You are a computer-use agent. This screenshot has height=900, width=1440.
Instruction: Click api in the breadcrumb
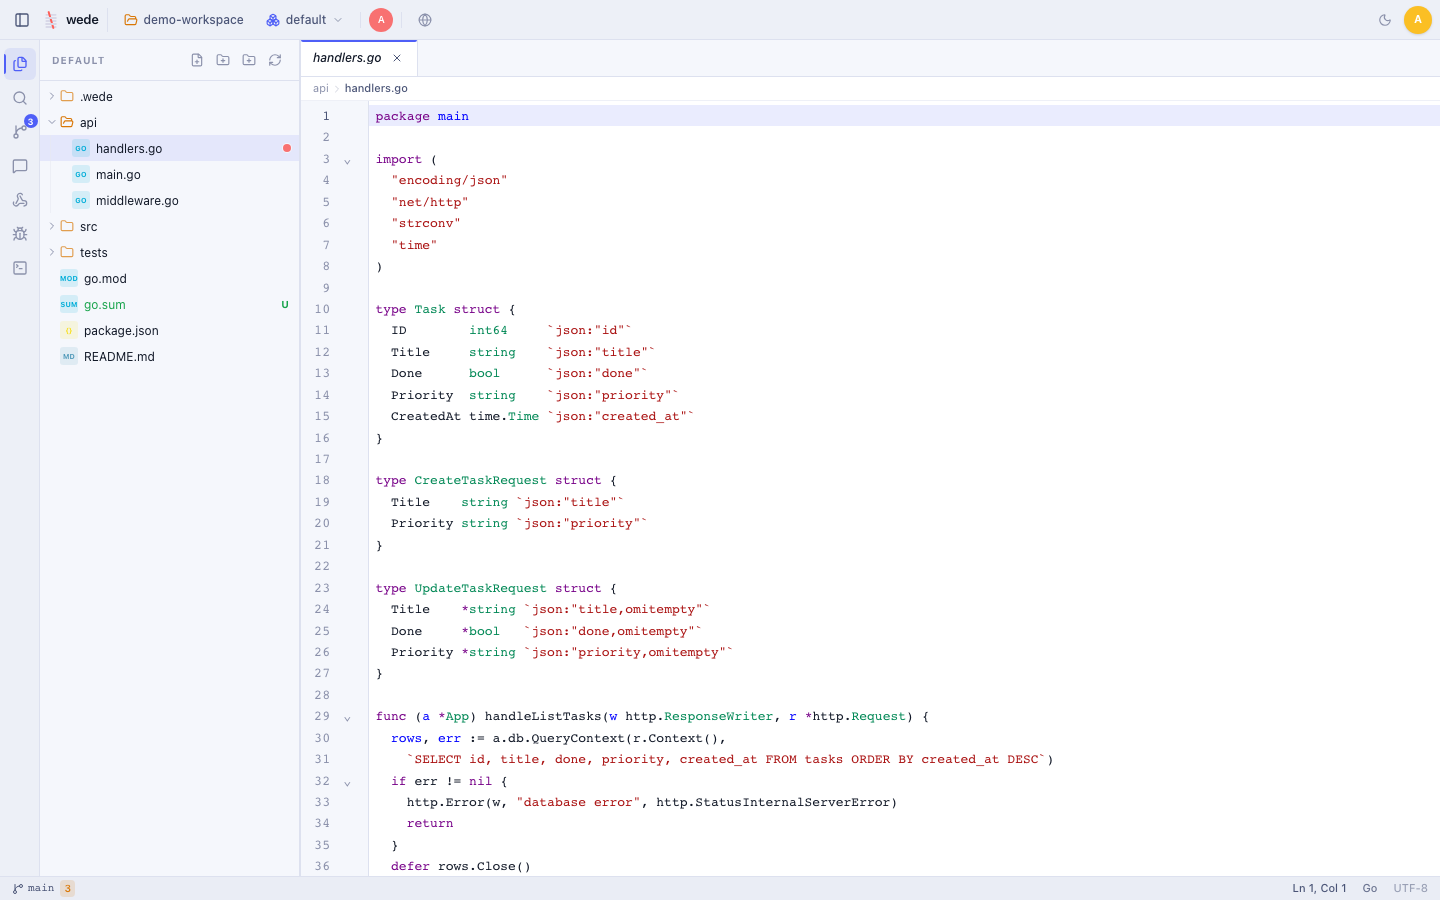point(320,88)
